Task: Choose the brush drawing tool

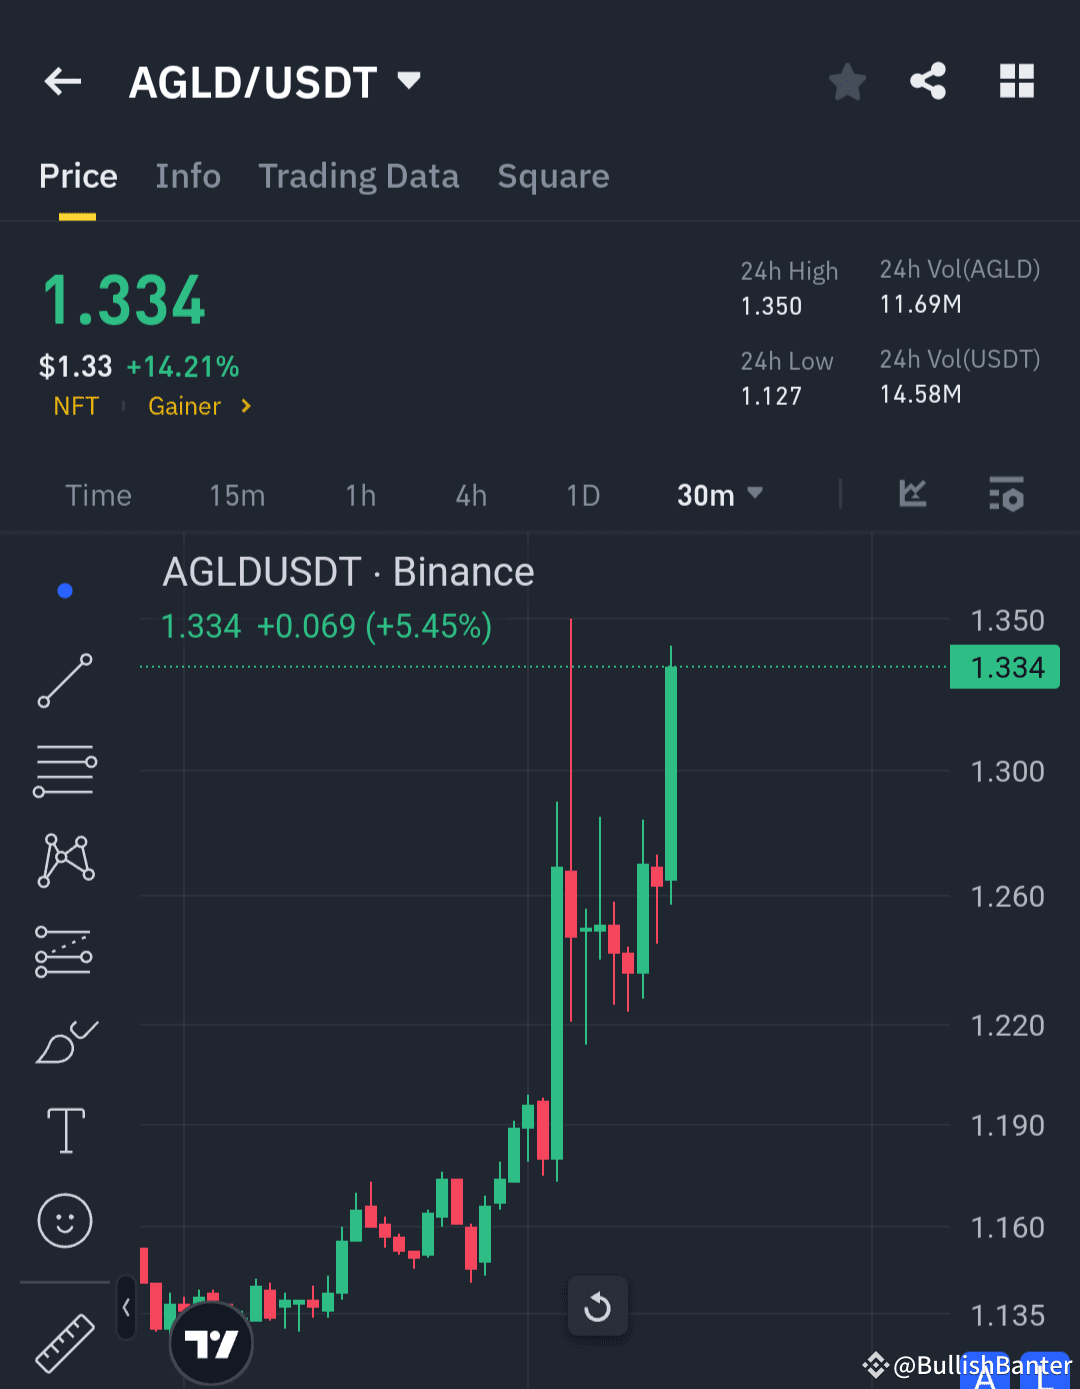Action: [x=64, y=1040]
